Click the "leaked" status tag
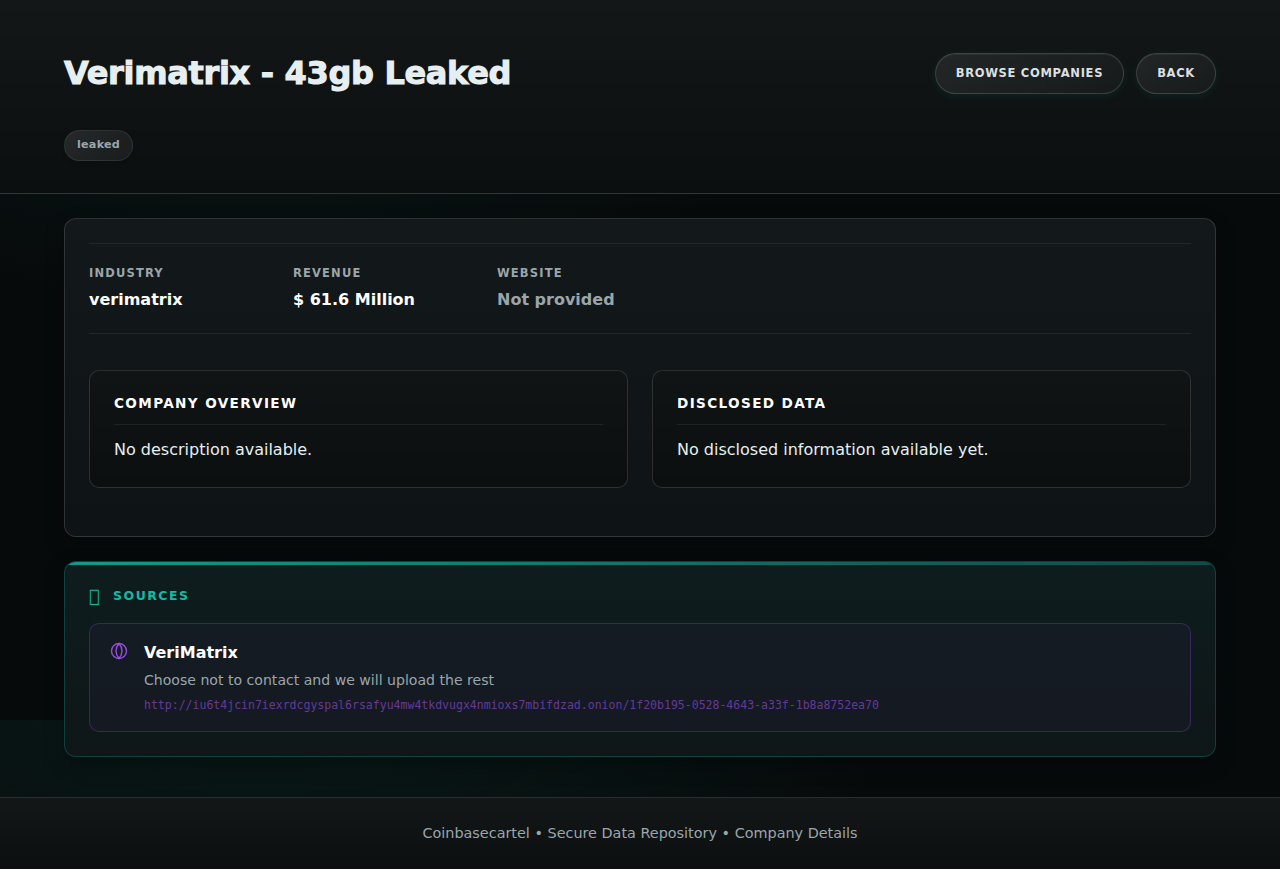This screenshot has height=869, width=1280. 98,145
